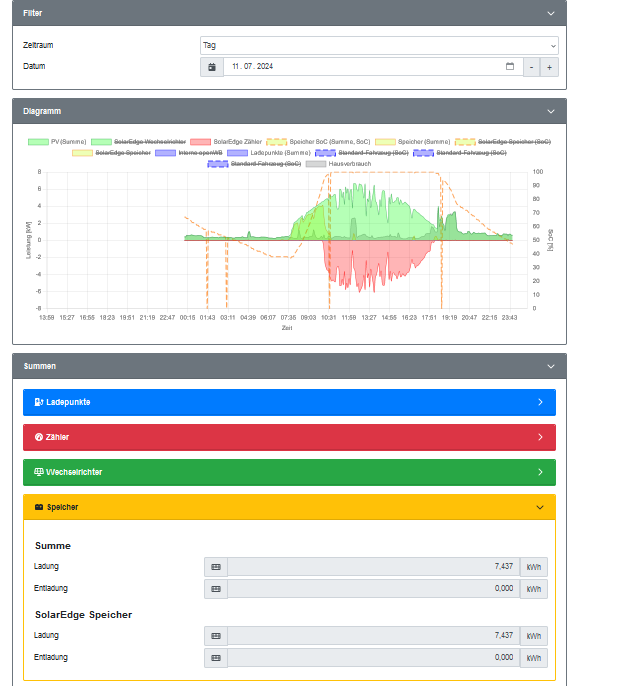Screen dimensions: 636x686
Task: Open the Zeitraum dropdown showing Tag
Action: (379, 46)
